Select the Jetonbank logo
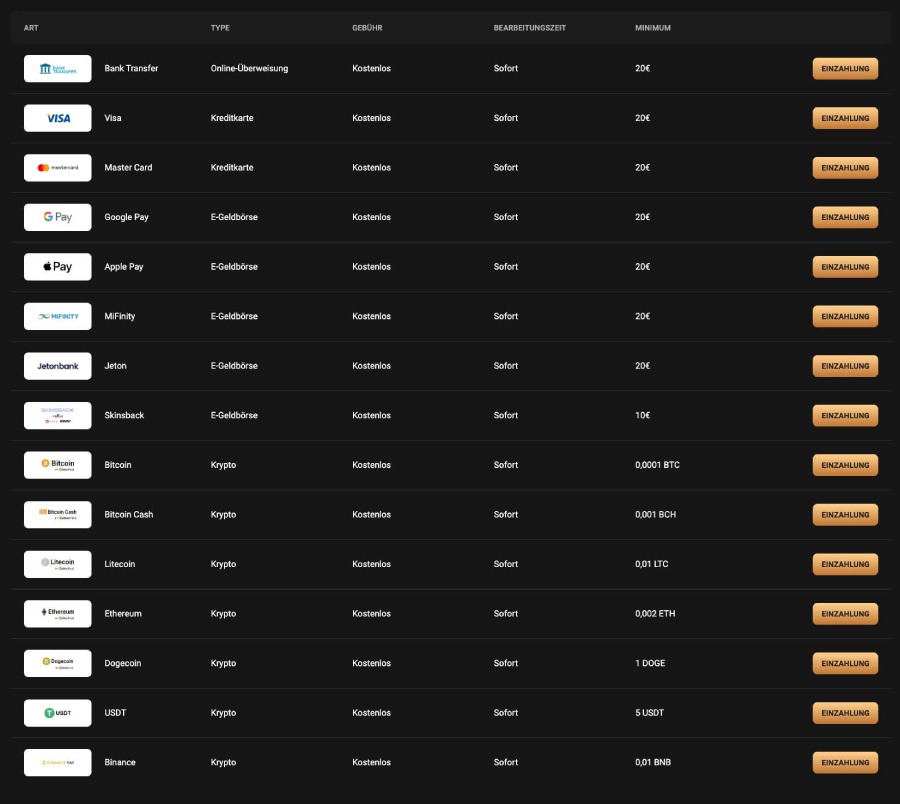 tap(57, 366)
